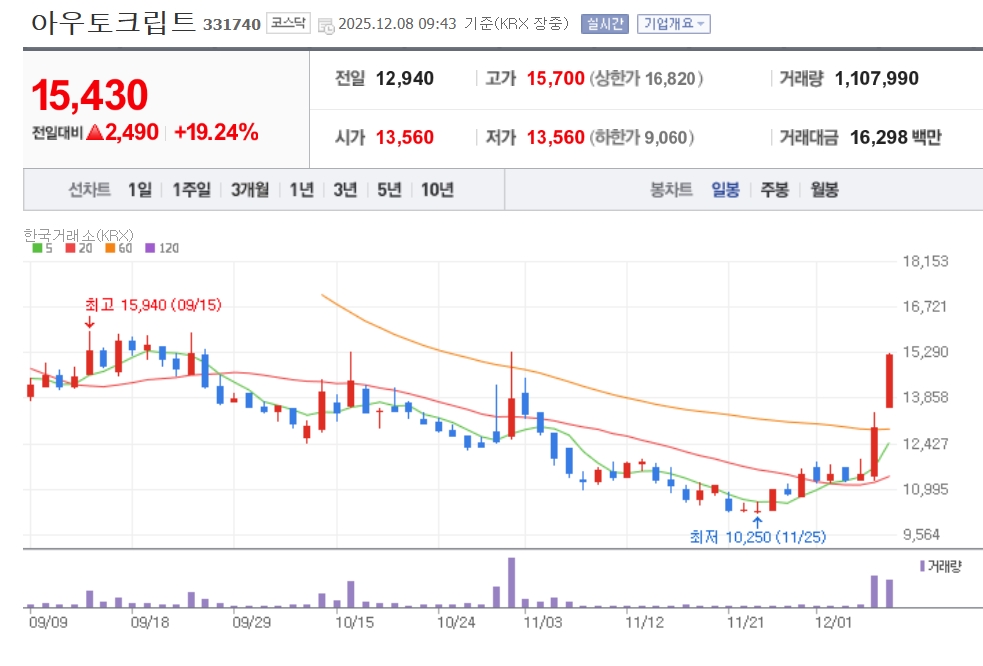The width and height of the screenshot is (983, 666).
Task: Select the 3개월 line chart tab
Action: click(x=250, y=189)
